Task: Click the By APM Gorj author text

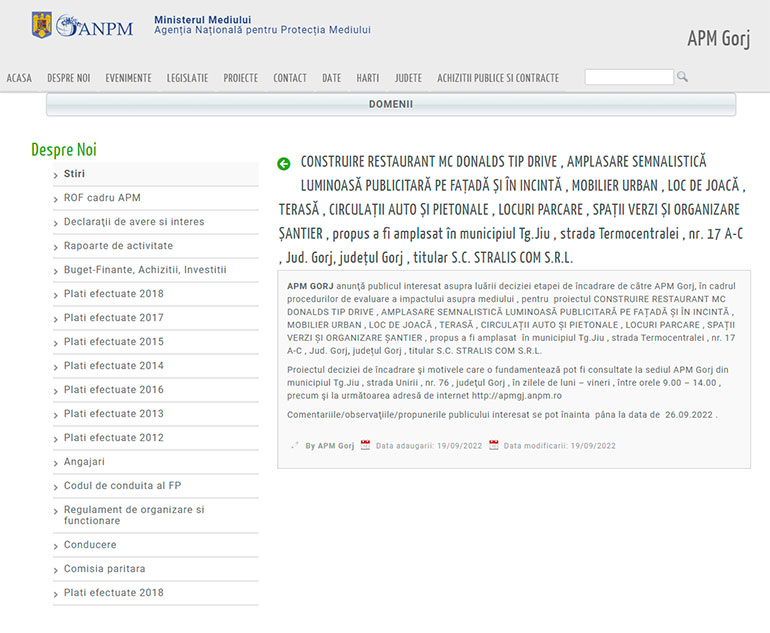Action: (330, 446)
